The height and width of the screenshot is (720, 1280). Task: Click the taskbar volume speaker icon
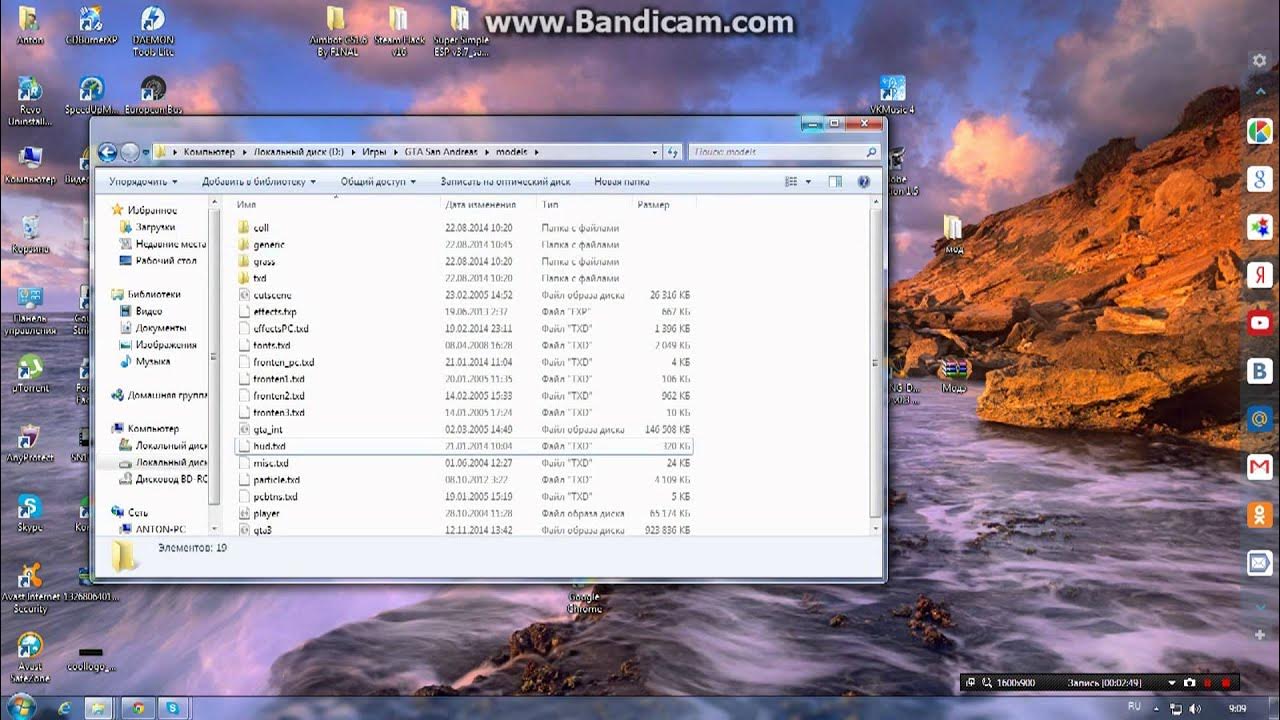tap(1194, 708)
